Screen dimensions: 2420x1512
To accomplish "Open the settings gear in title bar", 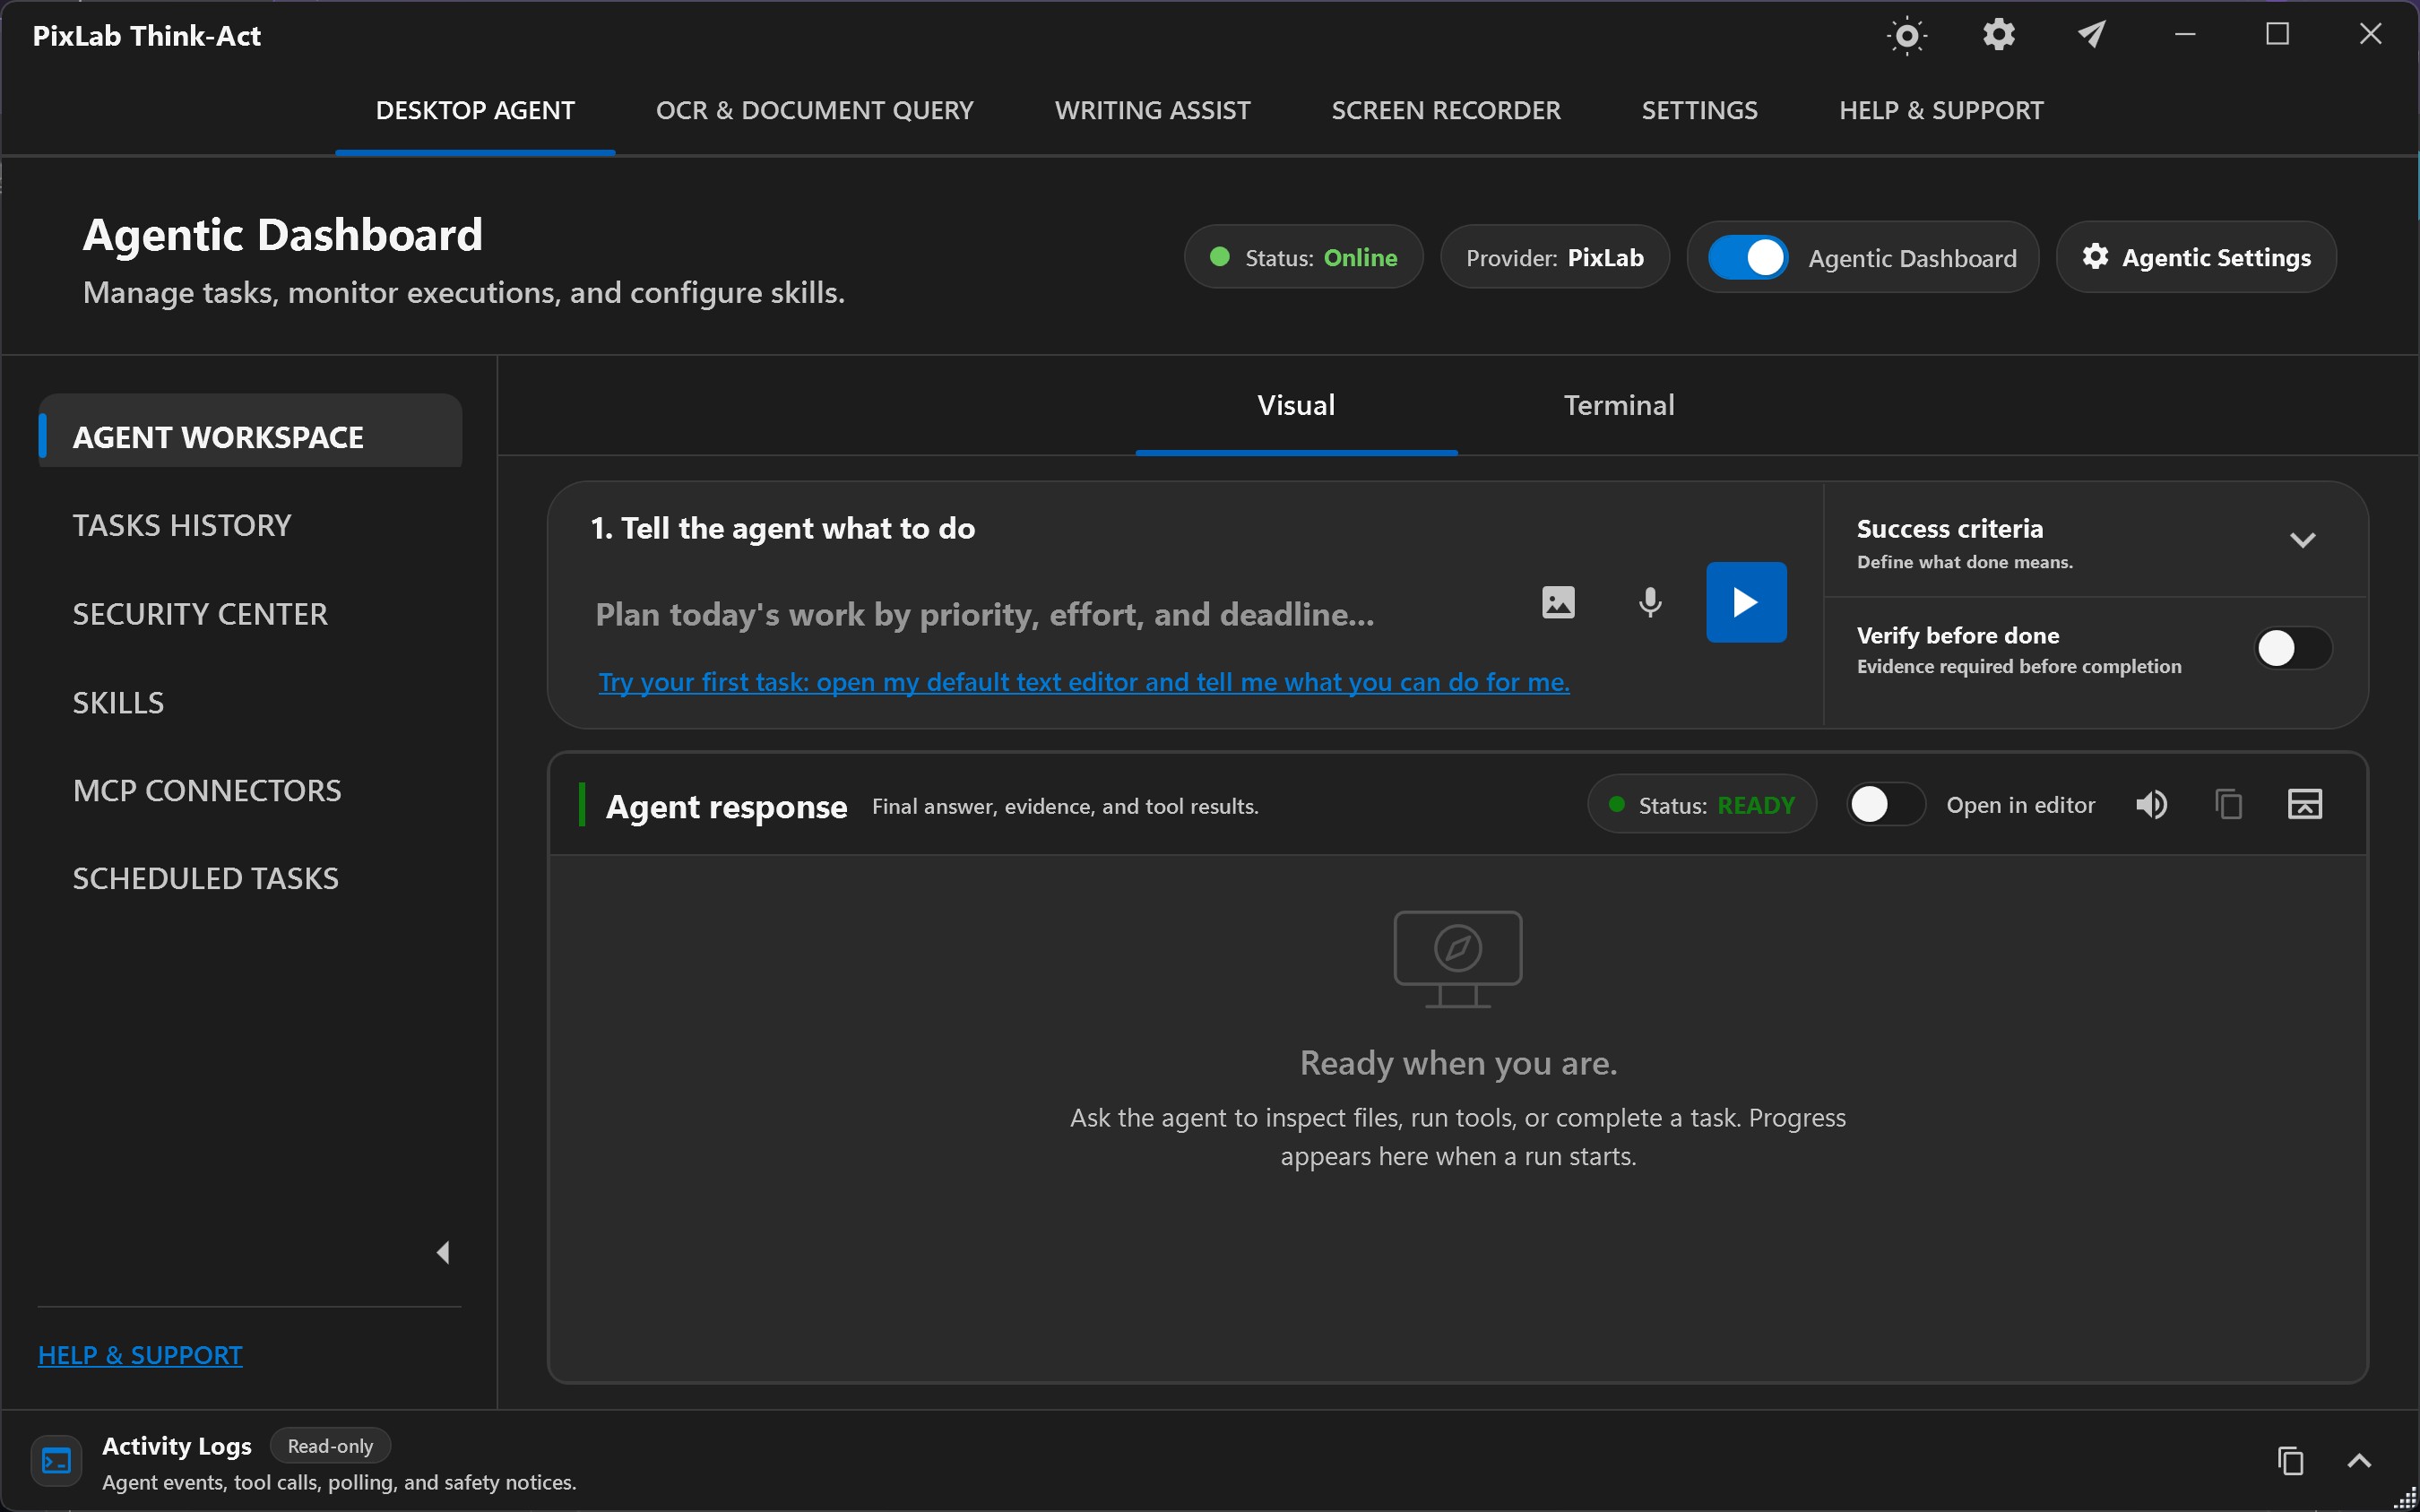I will coord(1998,35).
